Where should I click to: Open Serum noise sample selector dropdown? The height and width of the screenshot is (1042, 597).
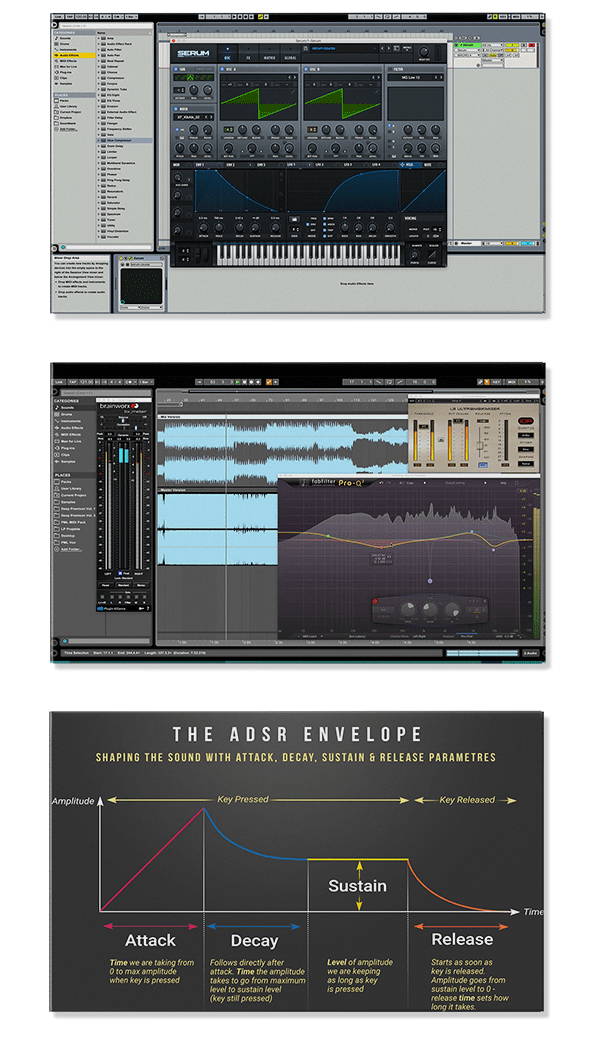point(192,117)
